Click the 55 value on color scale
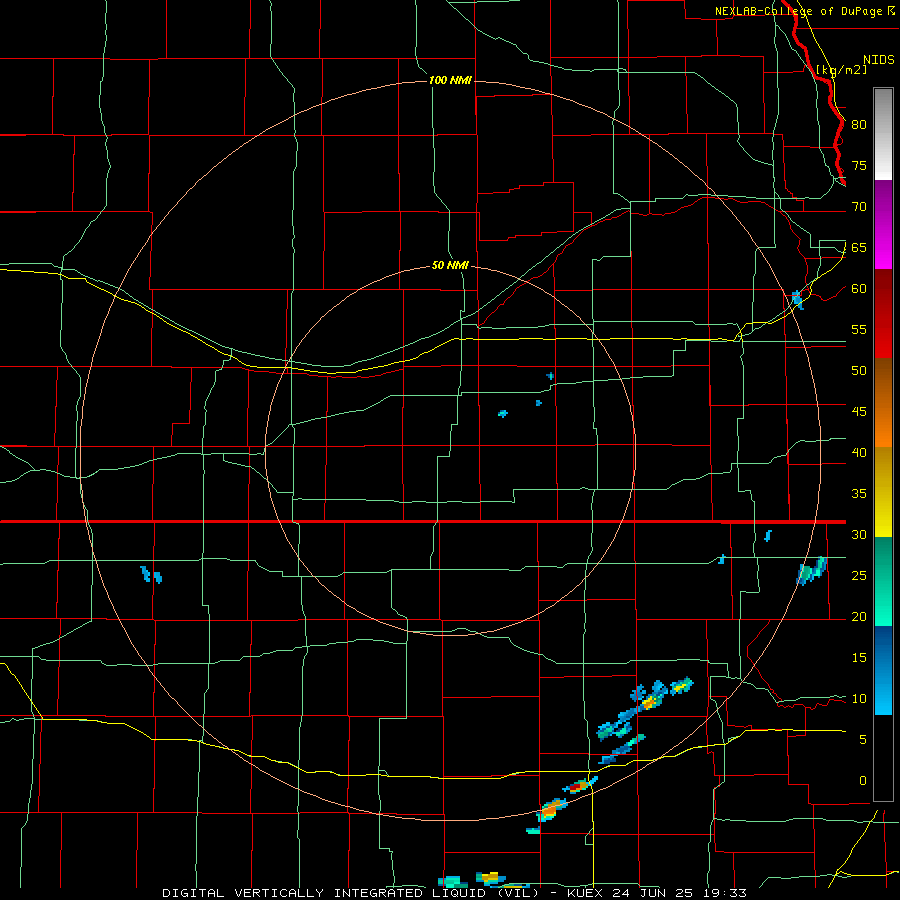 click(859, 329)
